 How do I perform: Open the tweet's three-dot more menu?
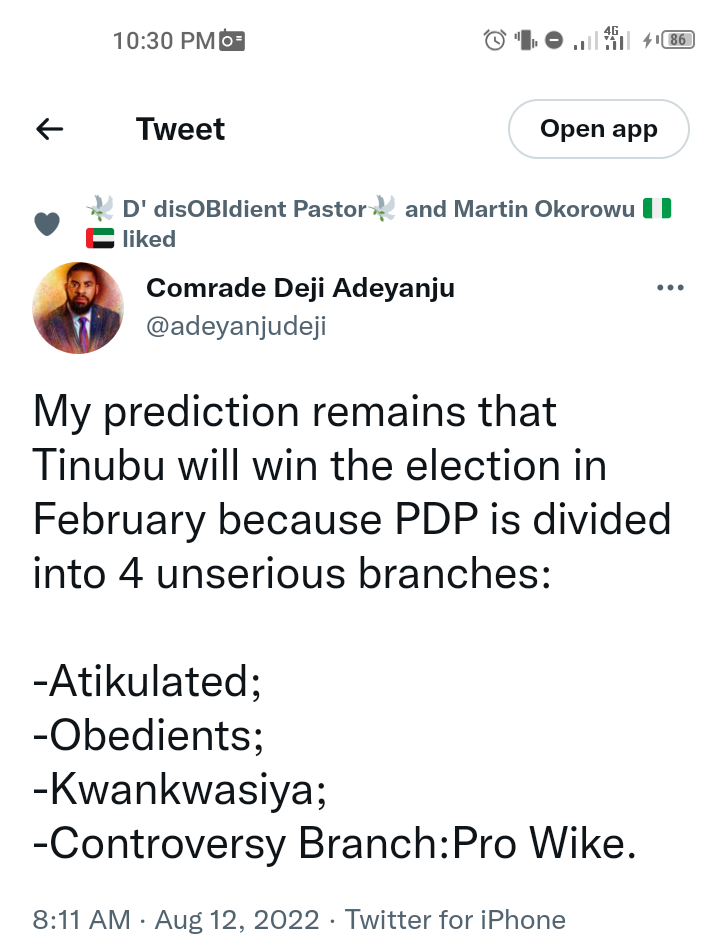point(668,288)
